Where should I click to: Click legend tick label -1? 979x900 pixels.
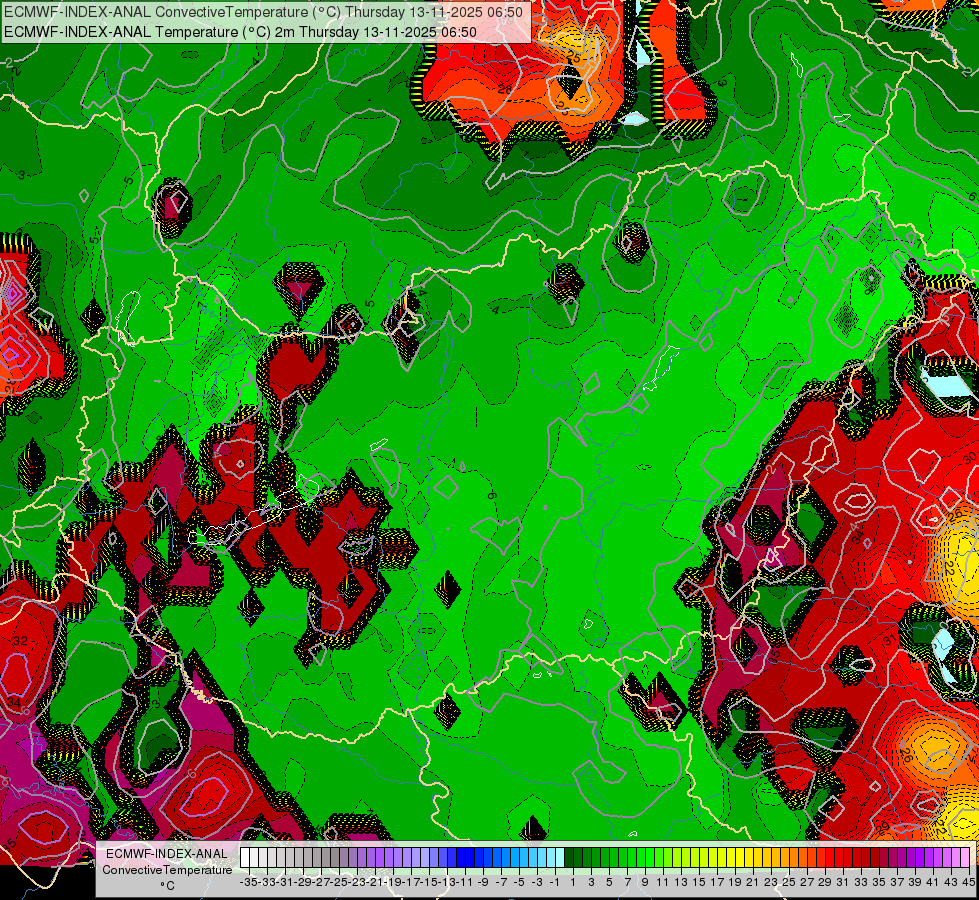pyautogui.click(x=555, y=882)
